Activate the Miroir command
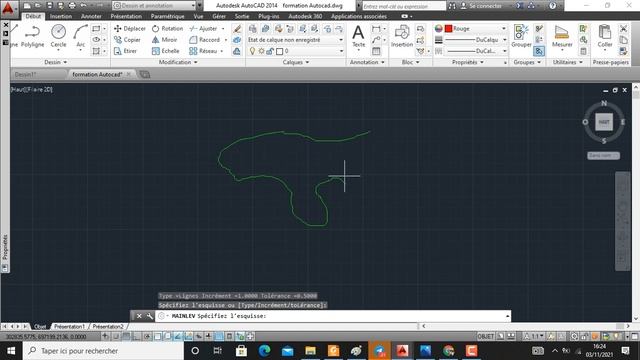This screenshot has width=640, height=360. point(164,40)
